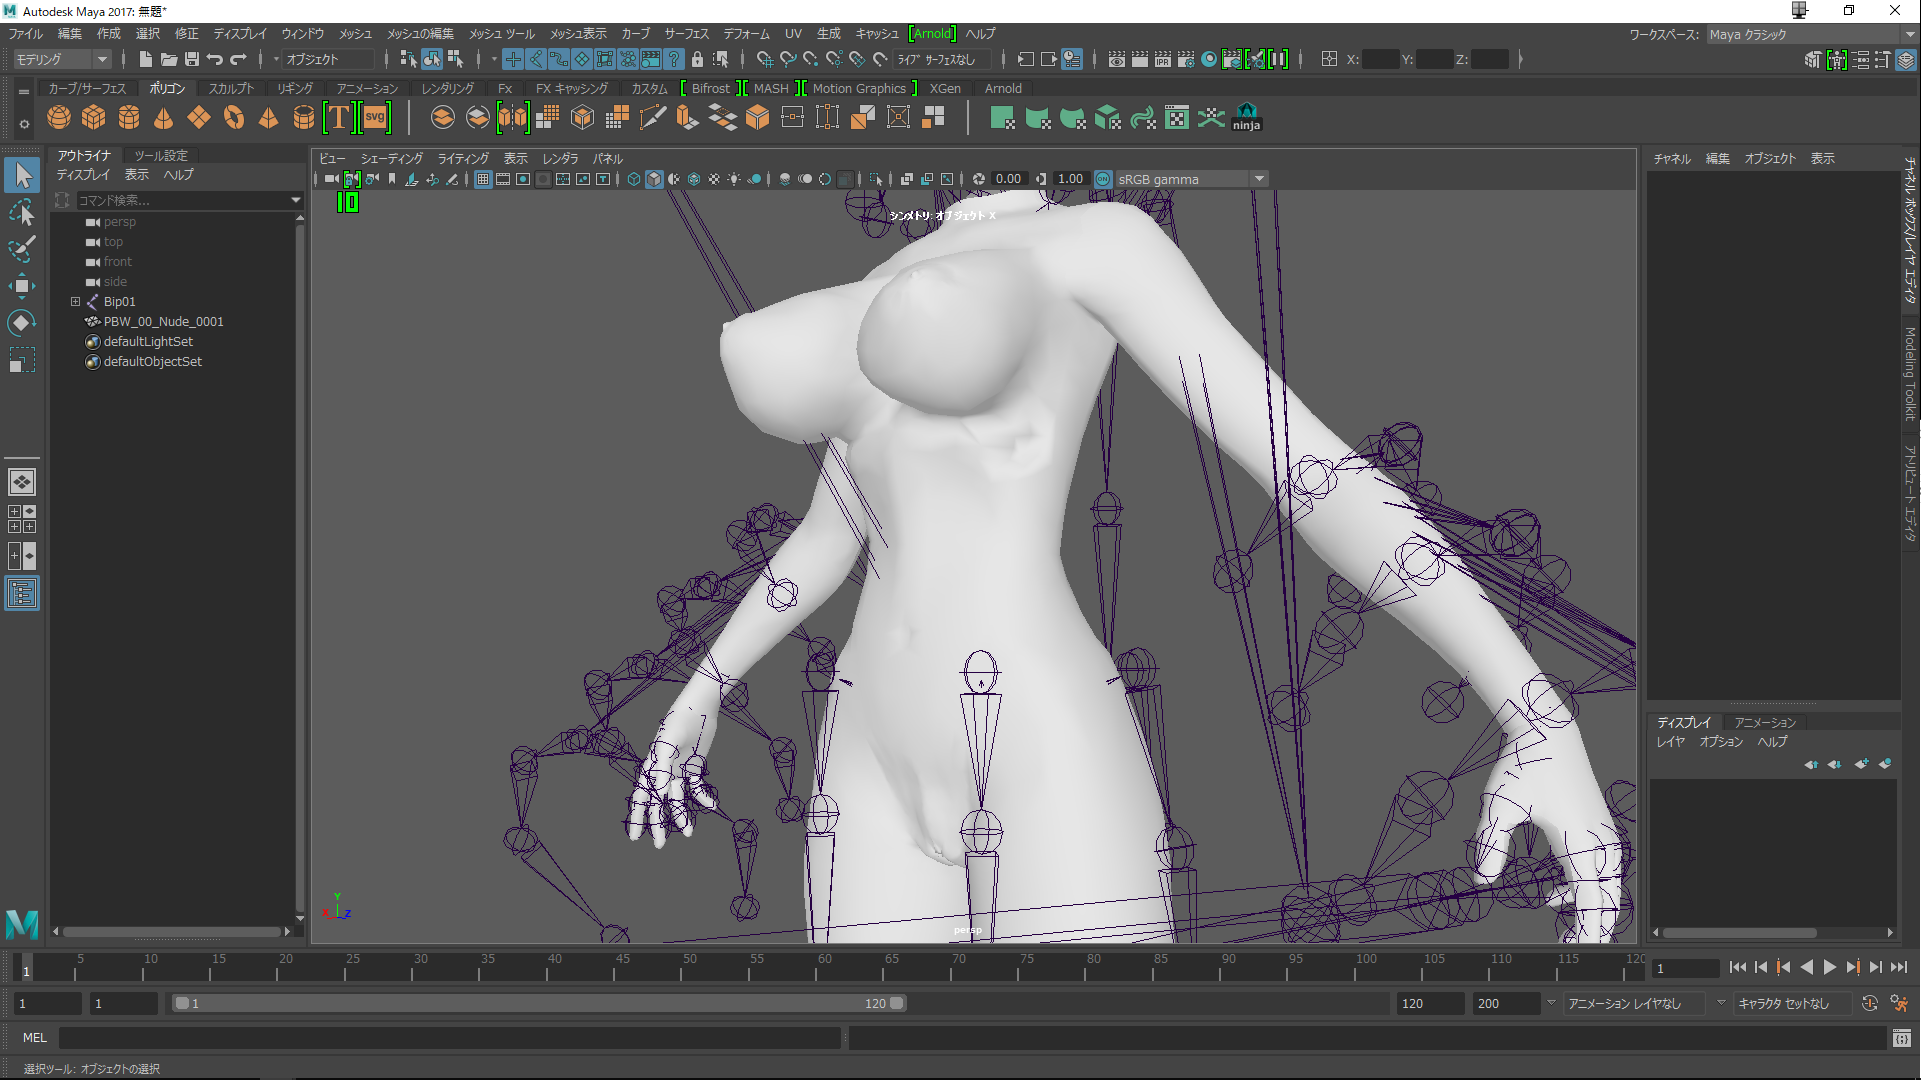
Task: Click the New Scene icon
Action: (x=146, y=59)
